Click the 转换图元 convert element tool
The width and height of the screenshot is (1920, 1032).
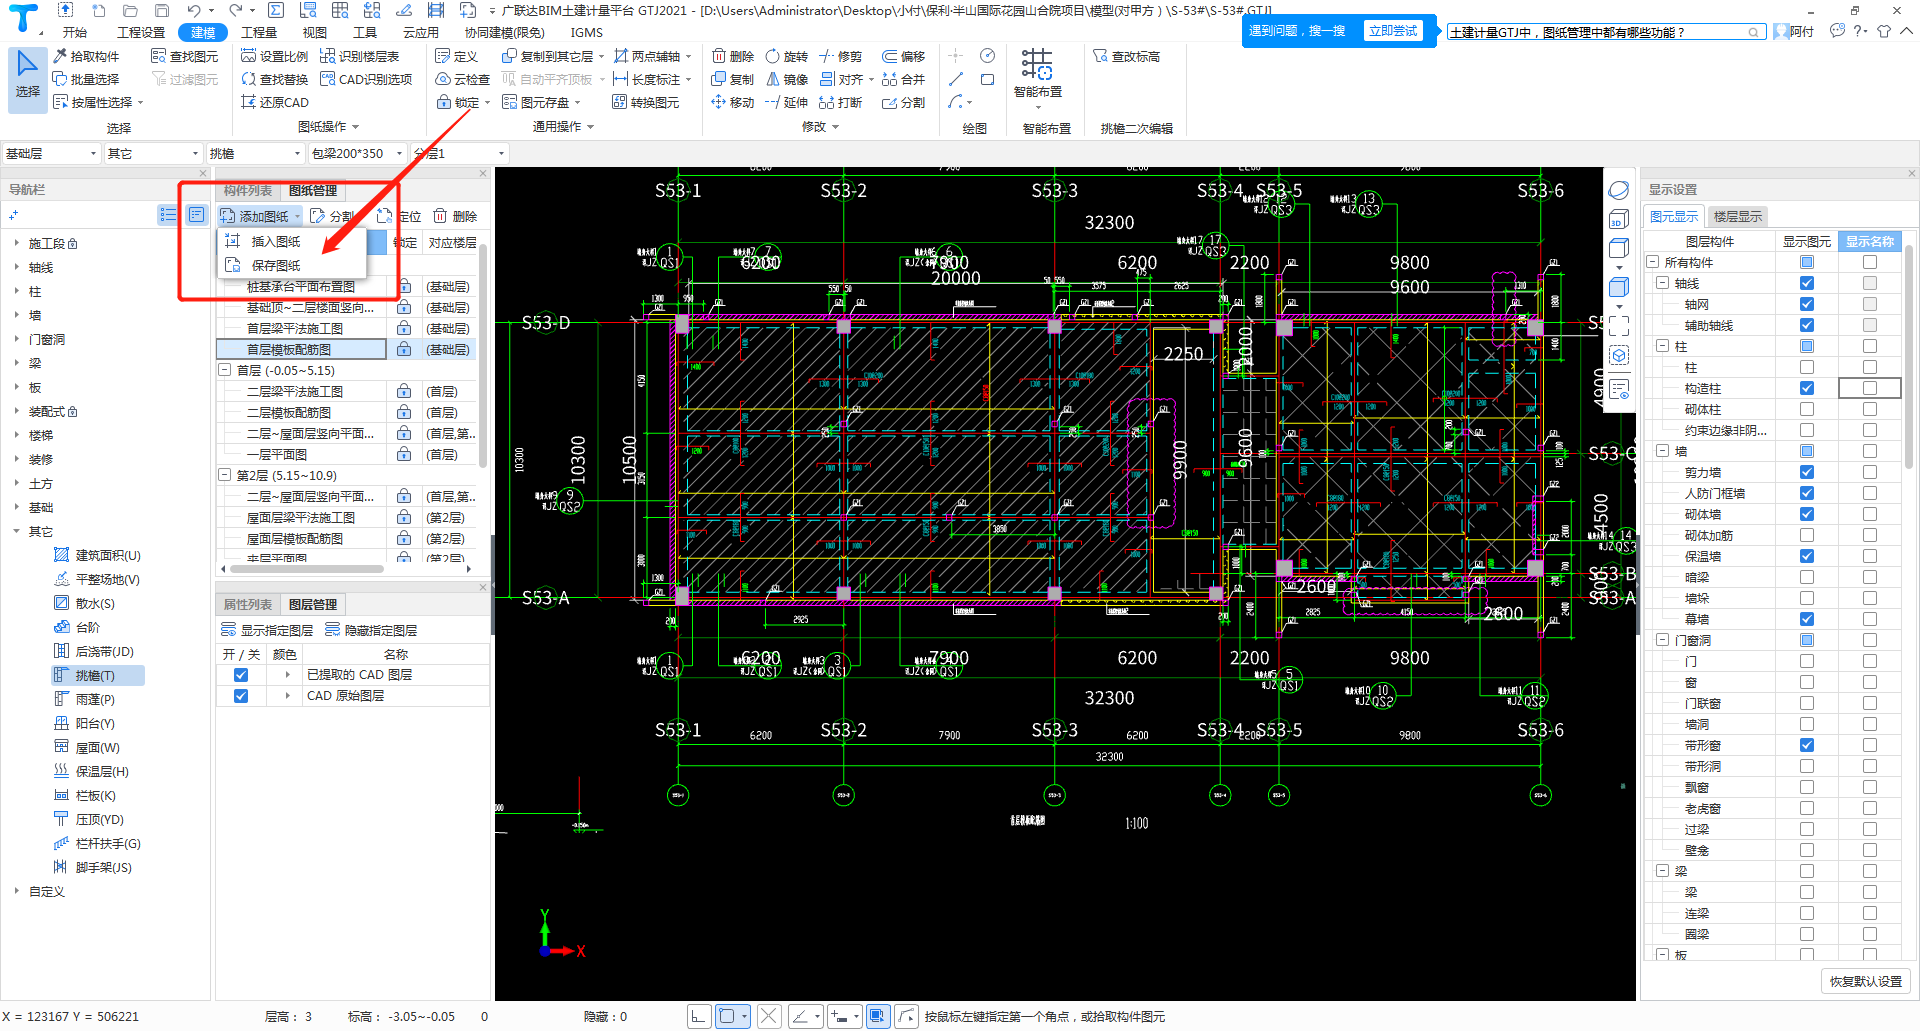646,102
